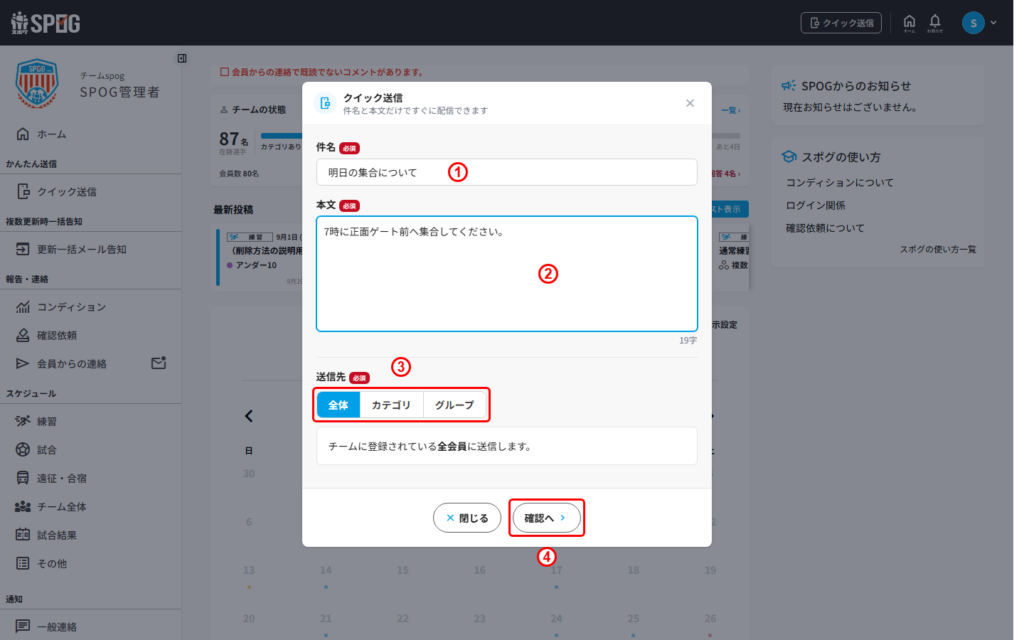
Task: Click the running figure icon for 練習
Action: tap(23, 421)
